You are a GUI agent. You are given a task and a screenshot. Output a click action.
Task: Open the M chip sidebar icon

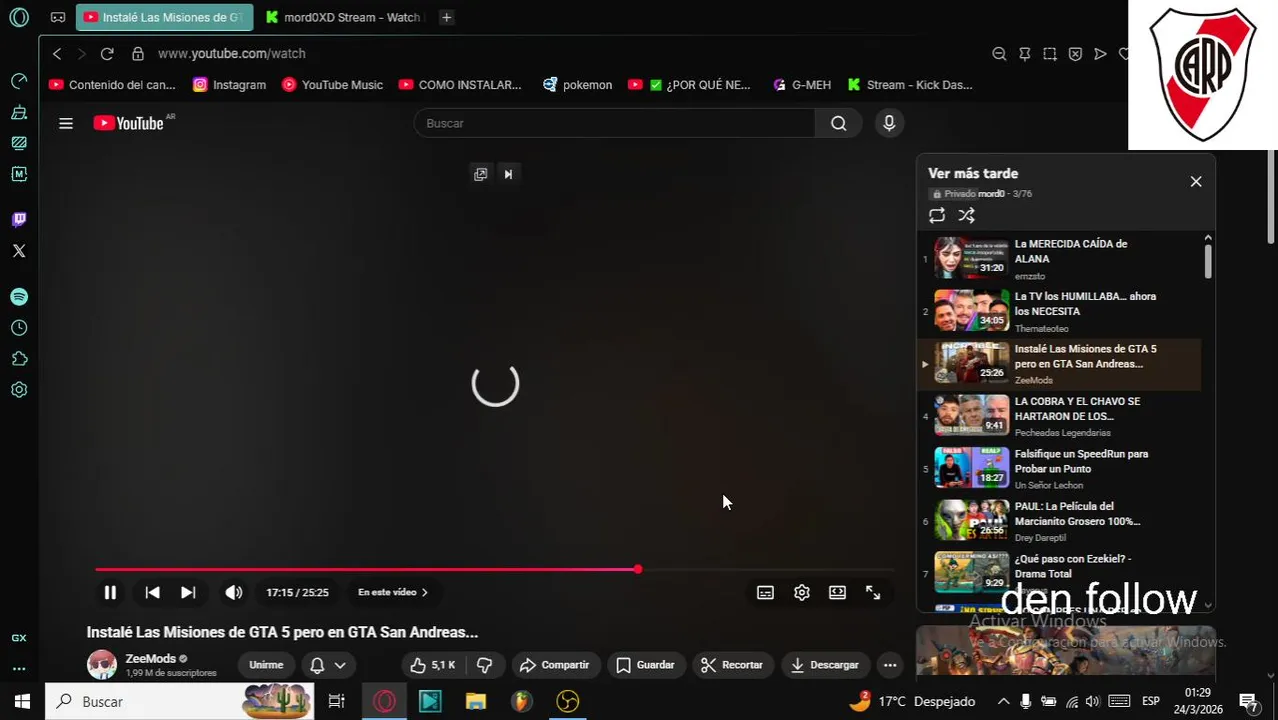coord(19,174)
